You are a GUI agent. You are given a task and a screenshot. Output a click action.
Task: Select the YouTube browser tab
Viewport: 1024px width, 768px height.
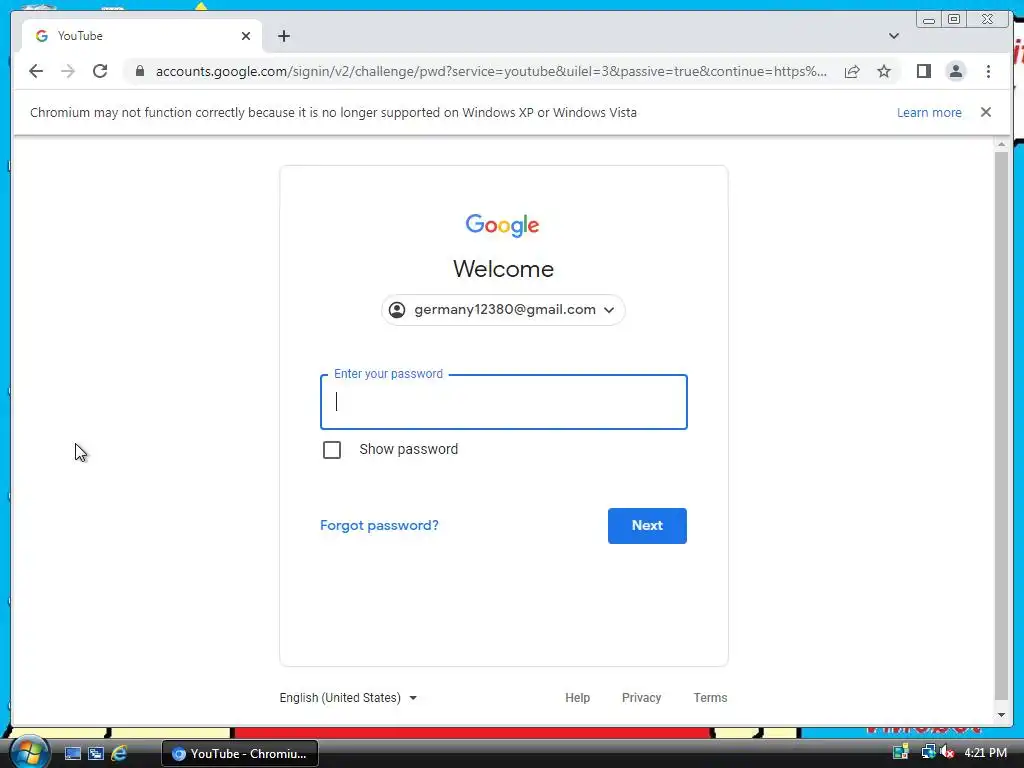click(142, 36)
